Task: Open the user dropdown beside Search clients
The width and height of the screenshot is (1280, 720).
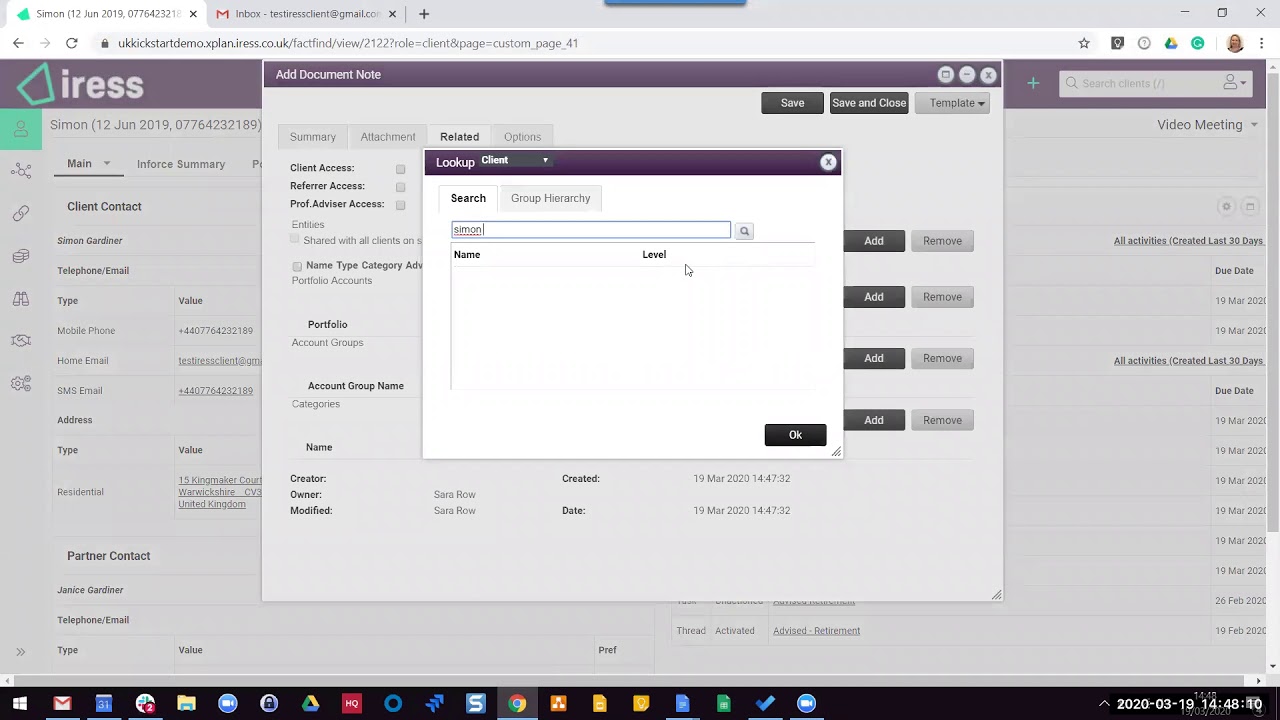Action: [1236, 83]
